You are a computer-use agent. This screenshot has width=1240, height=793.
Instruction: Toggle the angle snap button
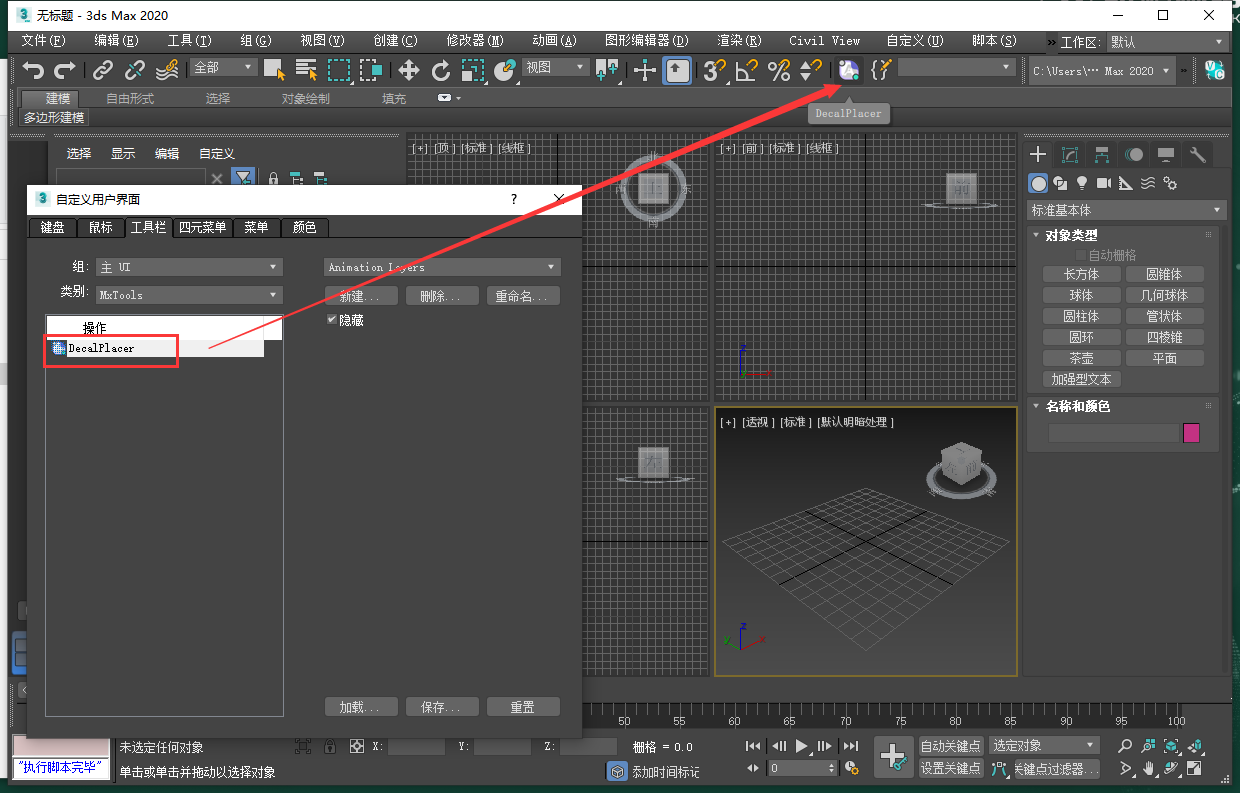[746, 70]
